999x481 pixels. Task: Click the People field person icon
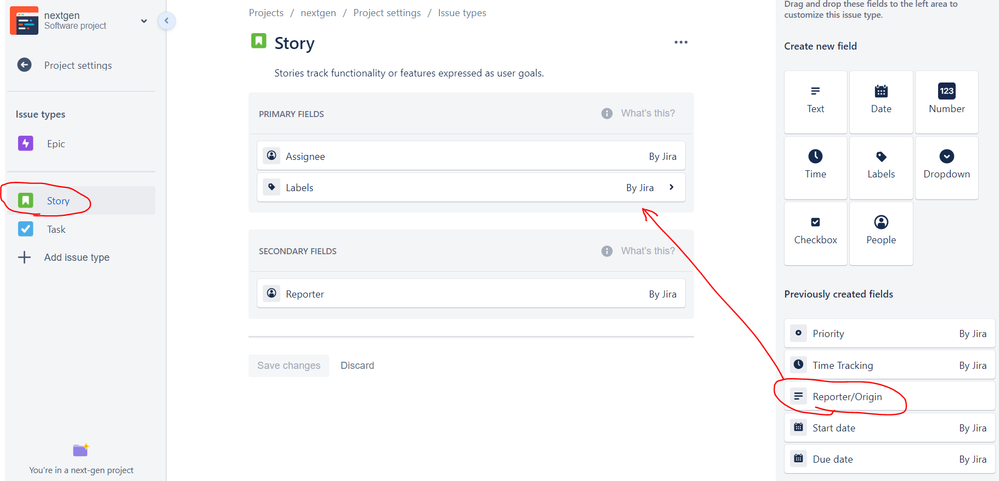tap(881, 222)
